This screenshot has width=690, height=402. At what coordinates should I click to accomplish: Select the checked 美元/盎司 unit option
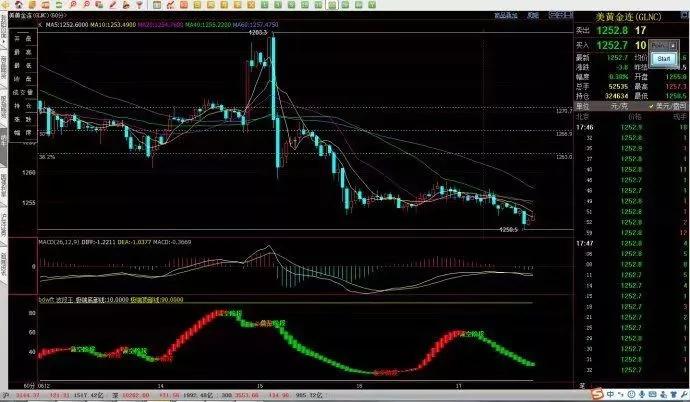point(668,106)
